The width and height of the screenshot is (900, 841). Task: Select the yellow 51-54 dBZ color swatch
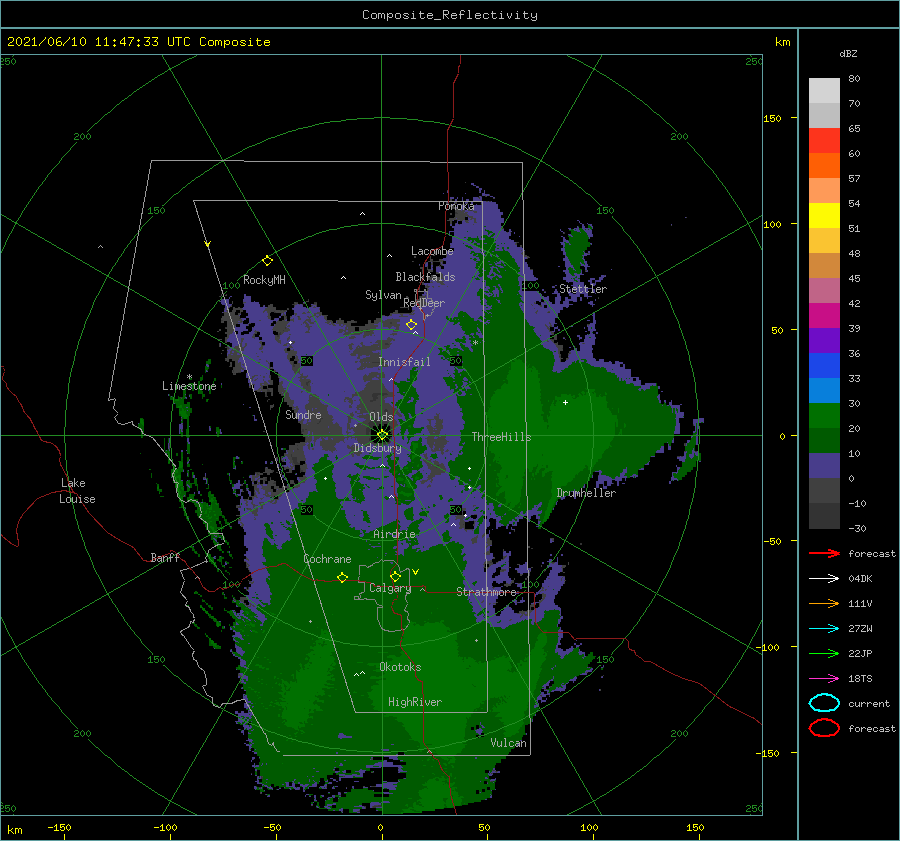tap(824, 216)
